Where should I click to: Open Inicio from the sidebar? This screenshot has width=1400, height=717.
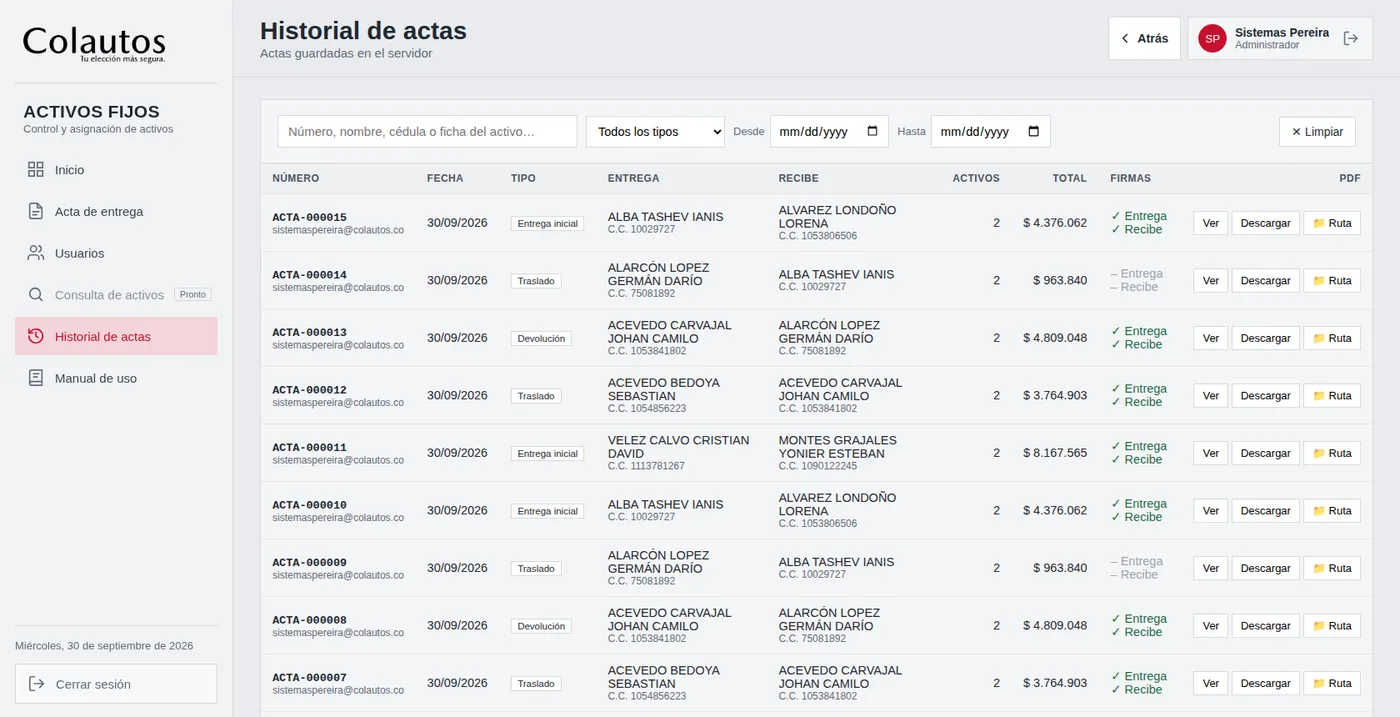pyautogui.click(x=116, y=170)
